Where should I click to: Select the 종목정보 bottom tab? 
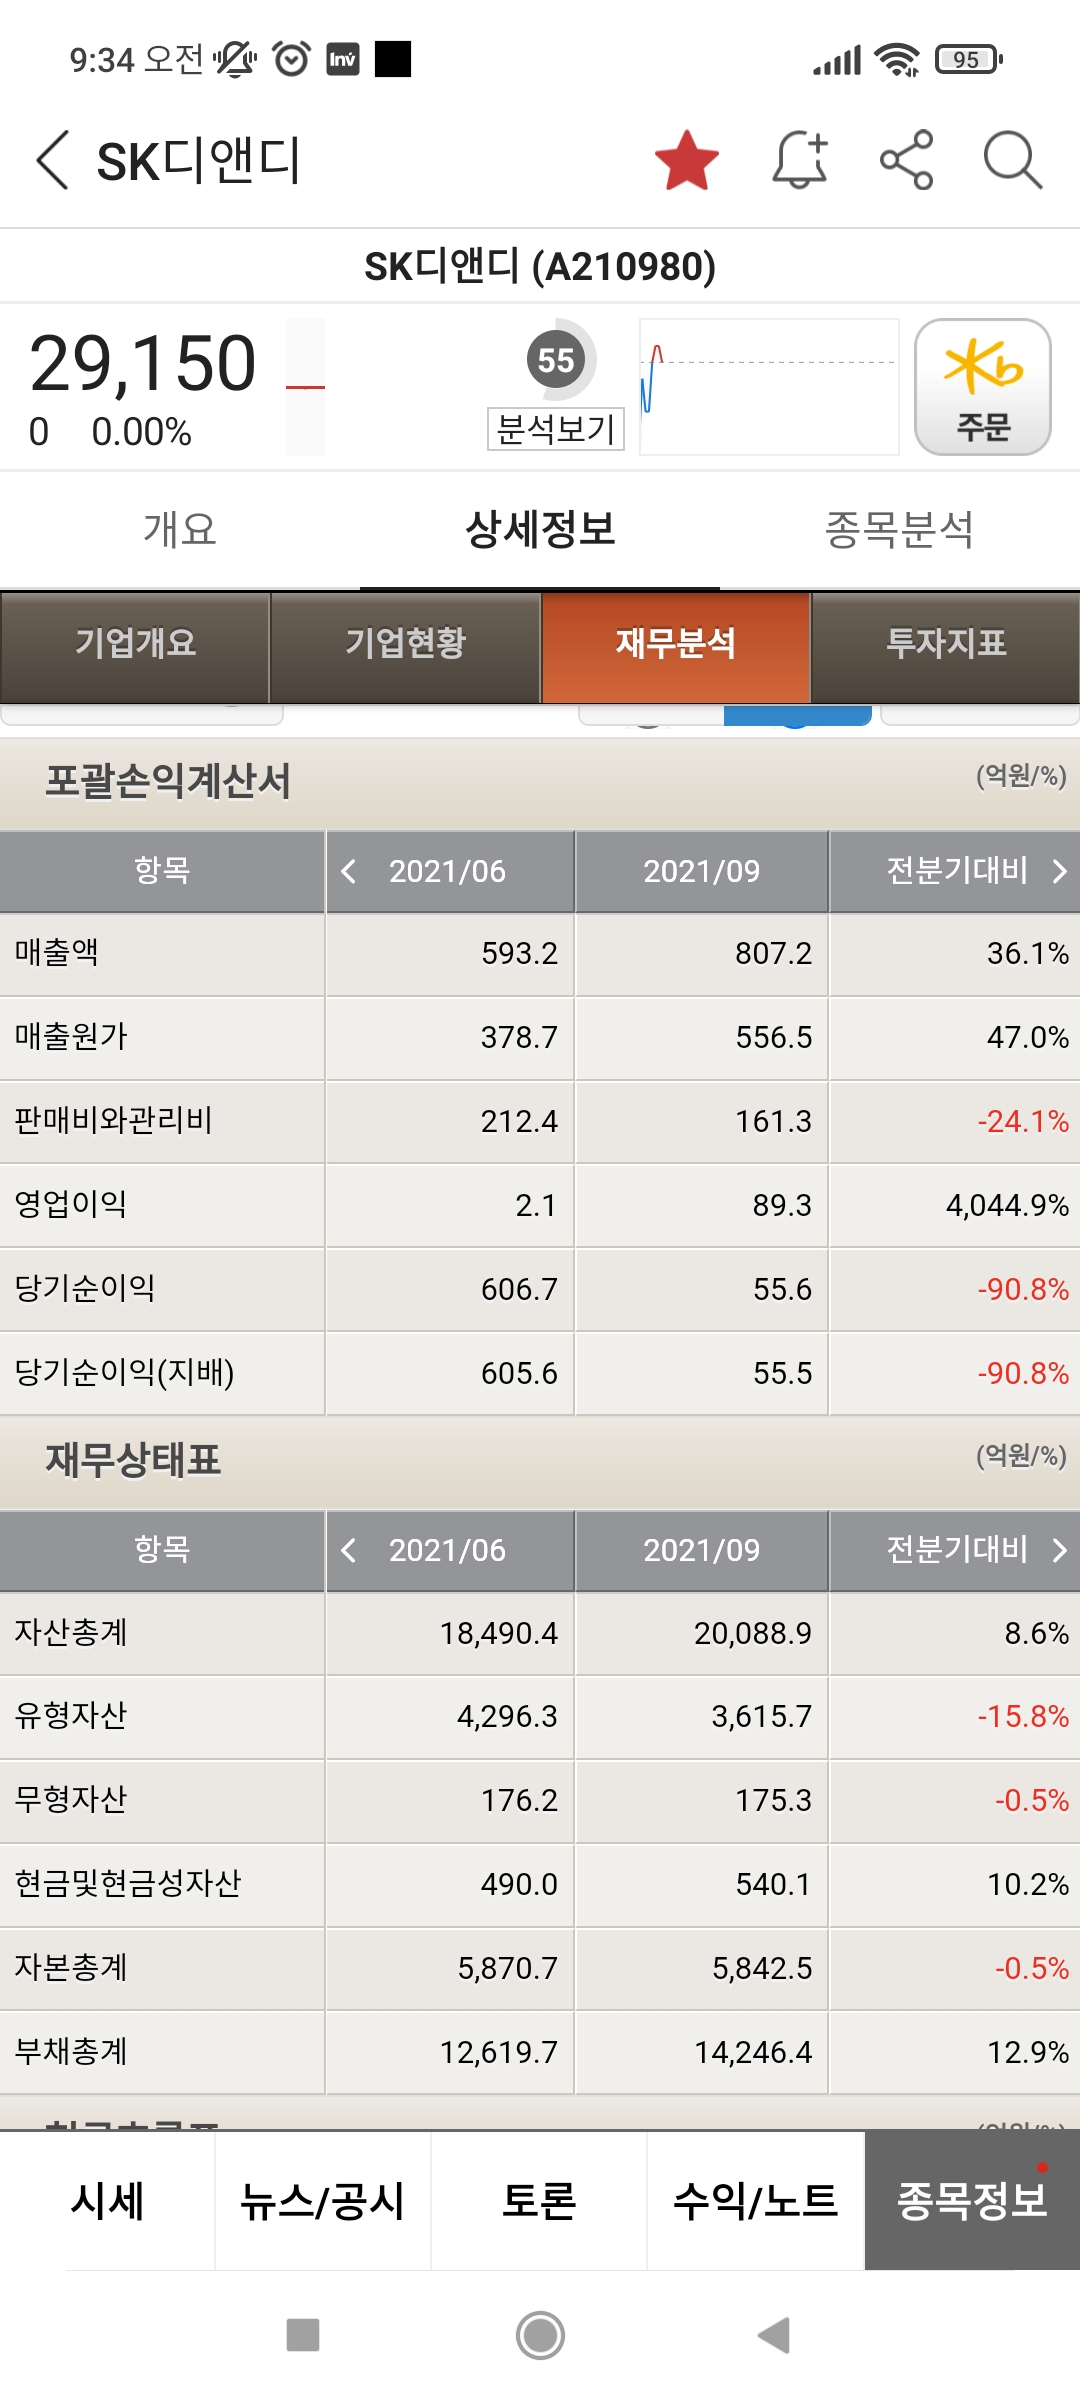(x=972, y=2201)
